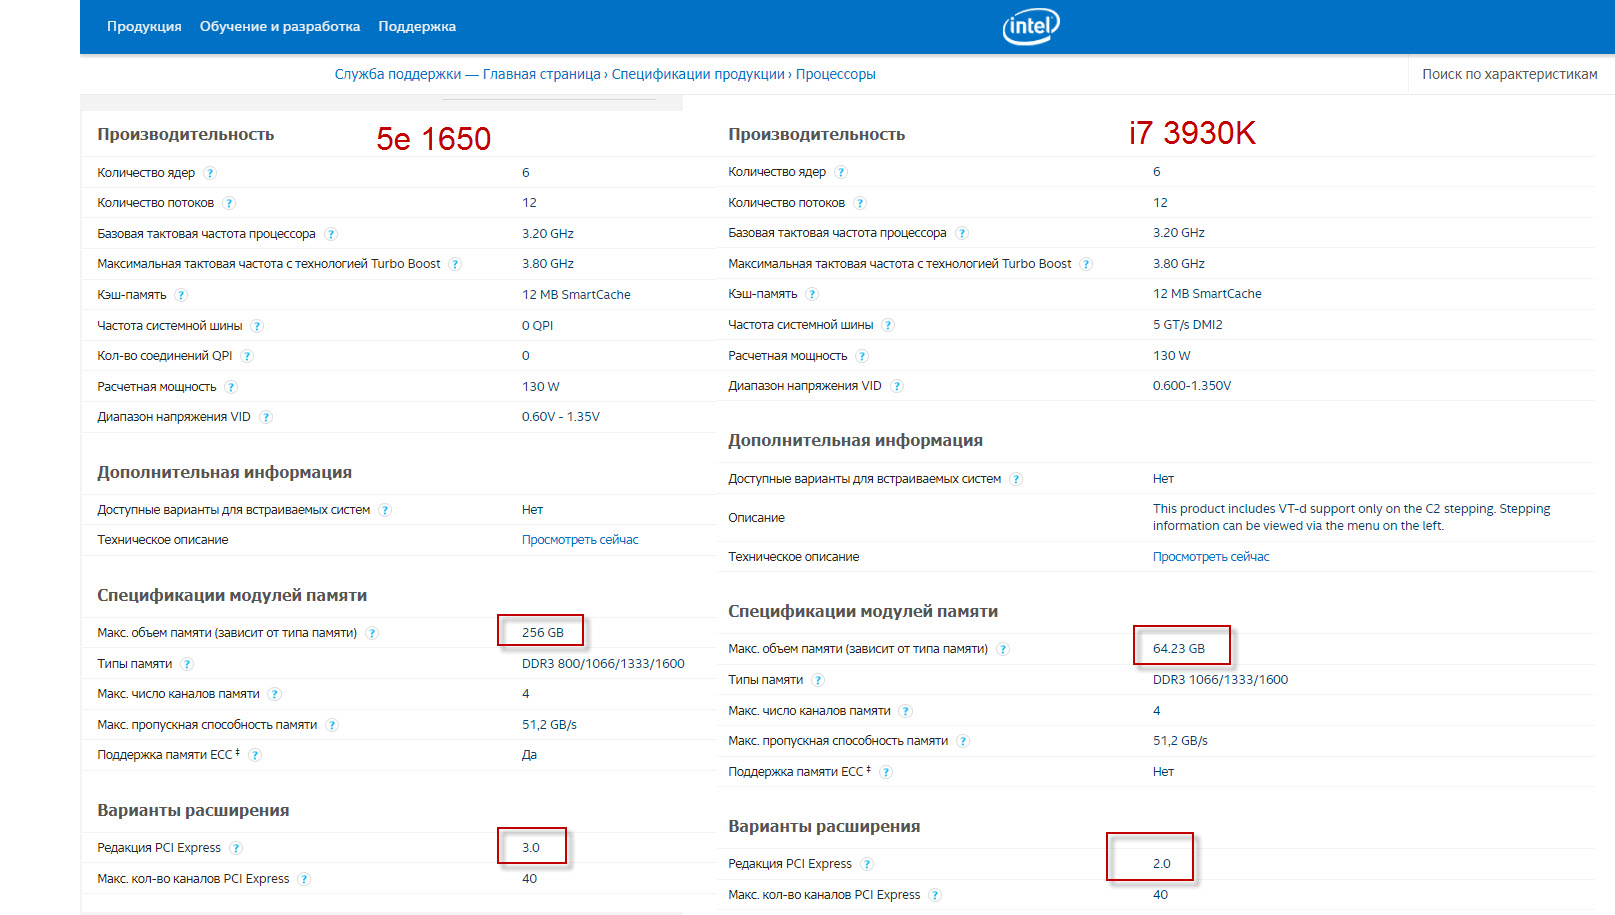Help icon for embedded options, right column

pyautogui.click(x=1016, y=479)
